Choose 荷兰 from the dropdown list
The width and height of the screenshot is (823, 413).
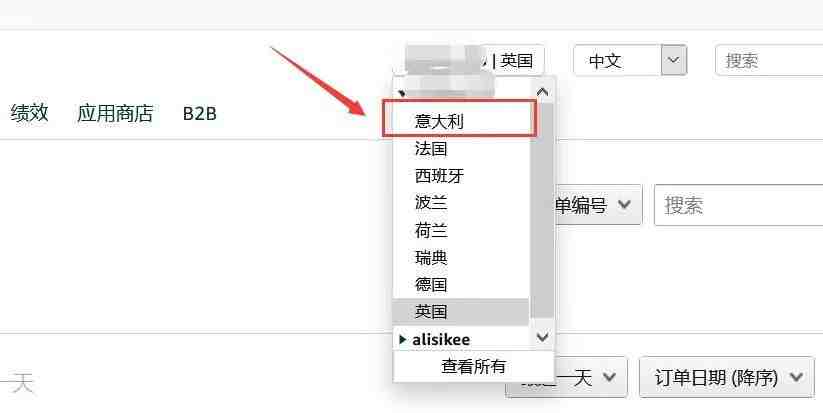pyautogui.click(x=461, y=230)
